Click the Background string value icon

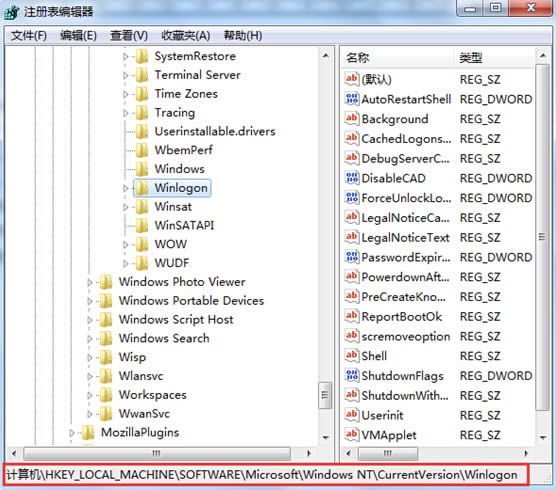point(352,118)
